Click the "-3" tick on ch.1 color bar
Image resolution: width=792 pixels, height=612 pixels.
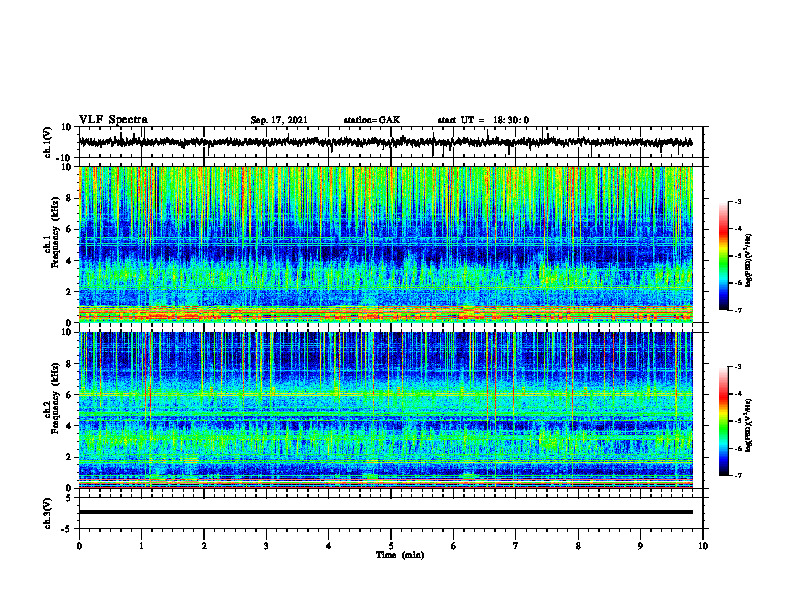click(x=737, y=201)
